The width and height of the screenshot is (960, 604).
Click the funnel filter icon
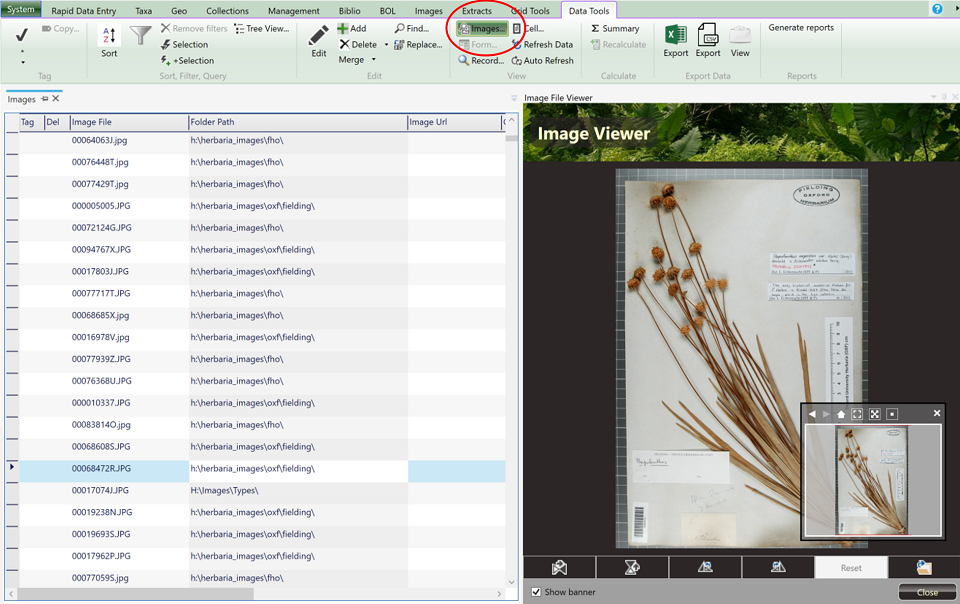click(140, 35)
